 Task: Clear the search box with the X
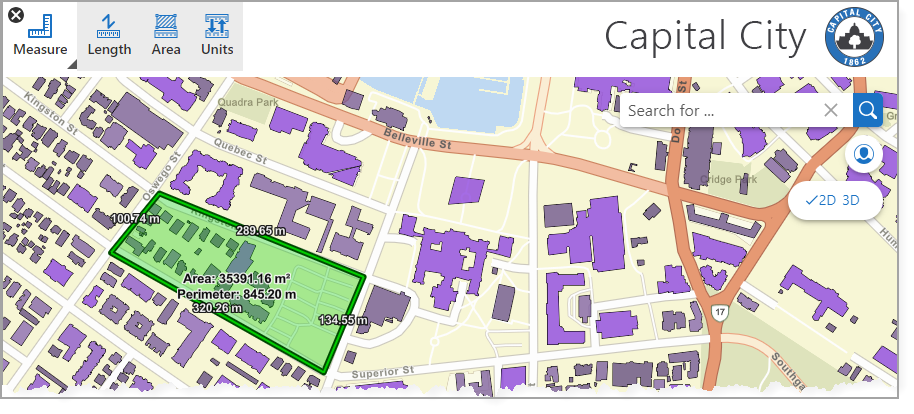[831, 110]
